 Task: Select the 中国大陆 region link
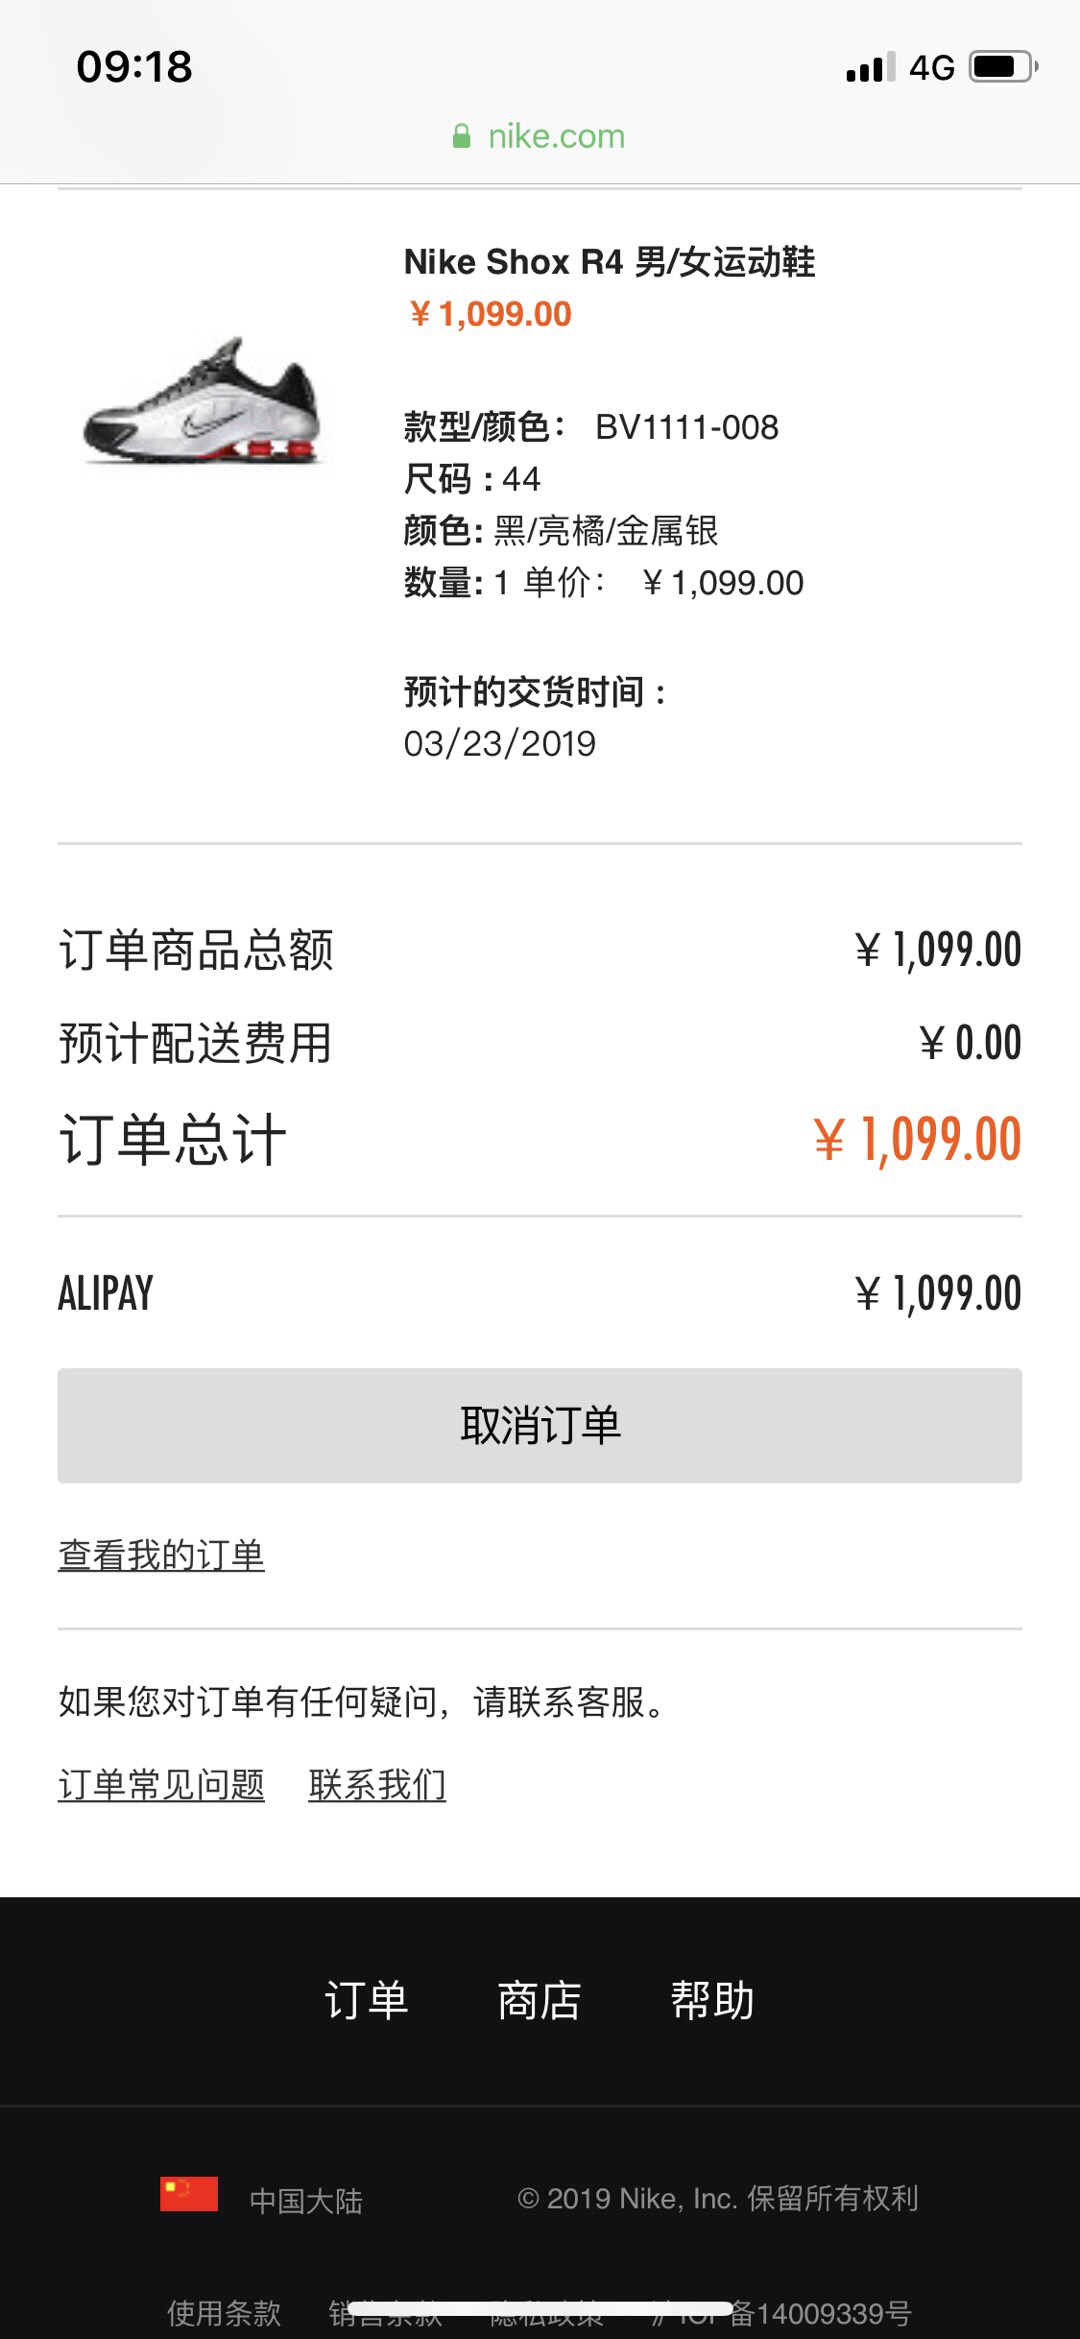pyautogui.click(x=306, y=2200)
